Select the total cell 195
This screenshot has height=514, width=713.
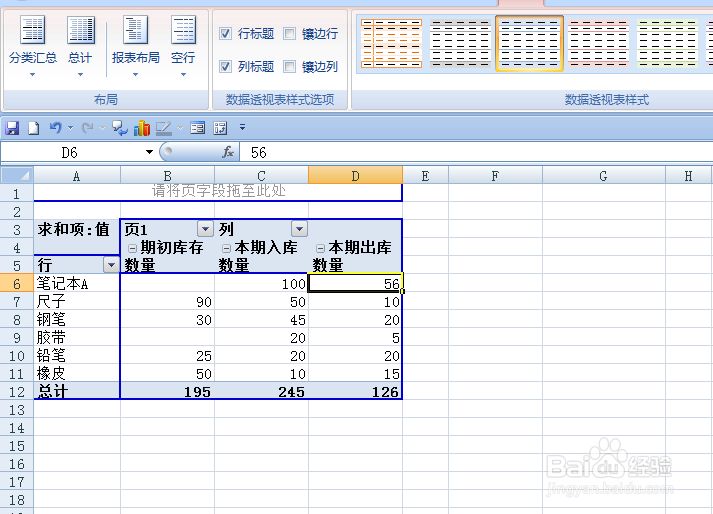[x=167, y=392]
